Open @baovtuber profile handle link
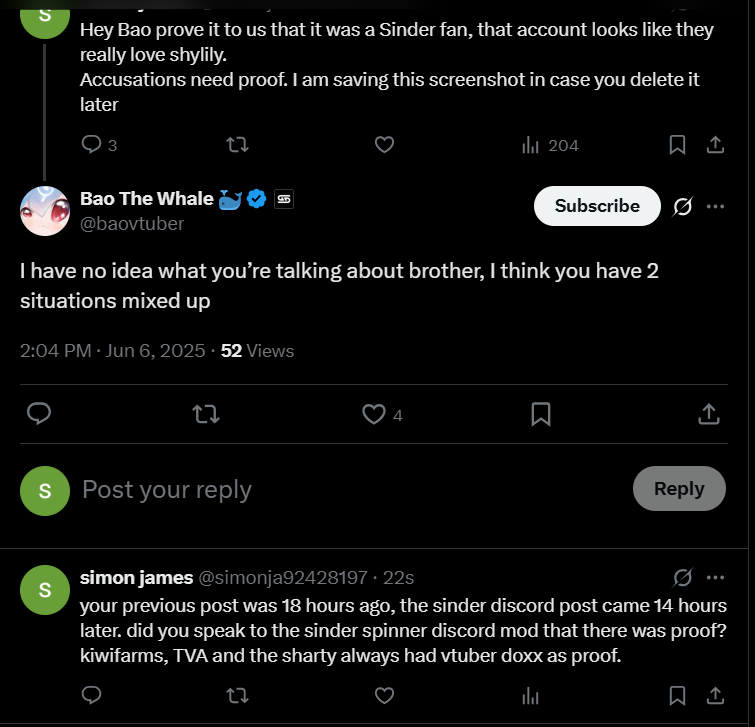The height and width of the screenshot is (727, 755). 132,223
